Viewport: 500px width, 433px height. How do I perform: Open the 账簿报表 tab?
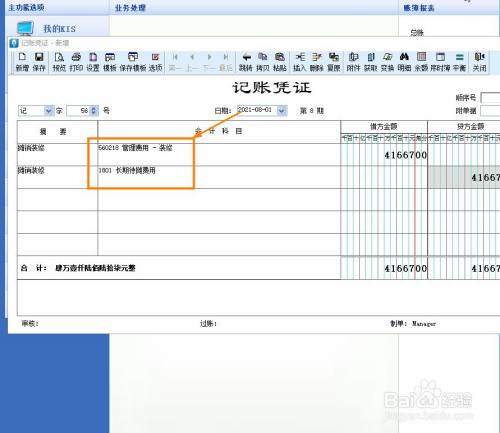click(x=419, y=8)
